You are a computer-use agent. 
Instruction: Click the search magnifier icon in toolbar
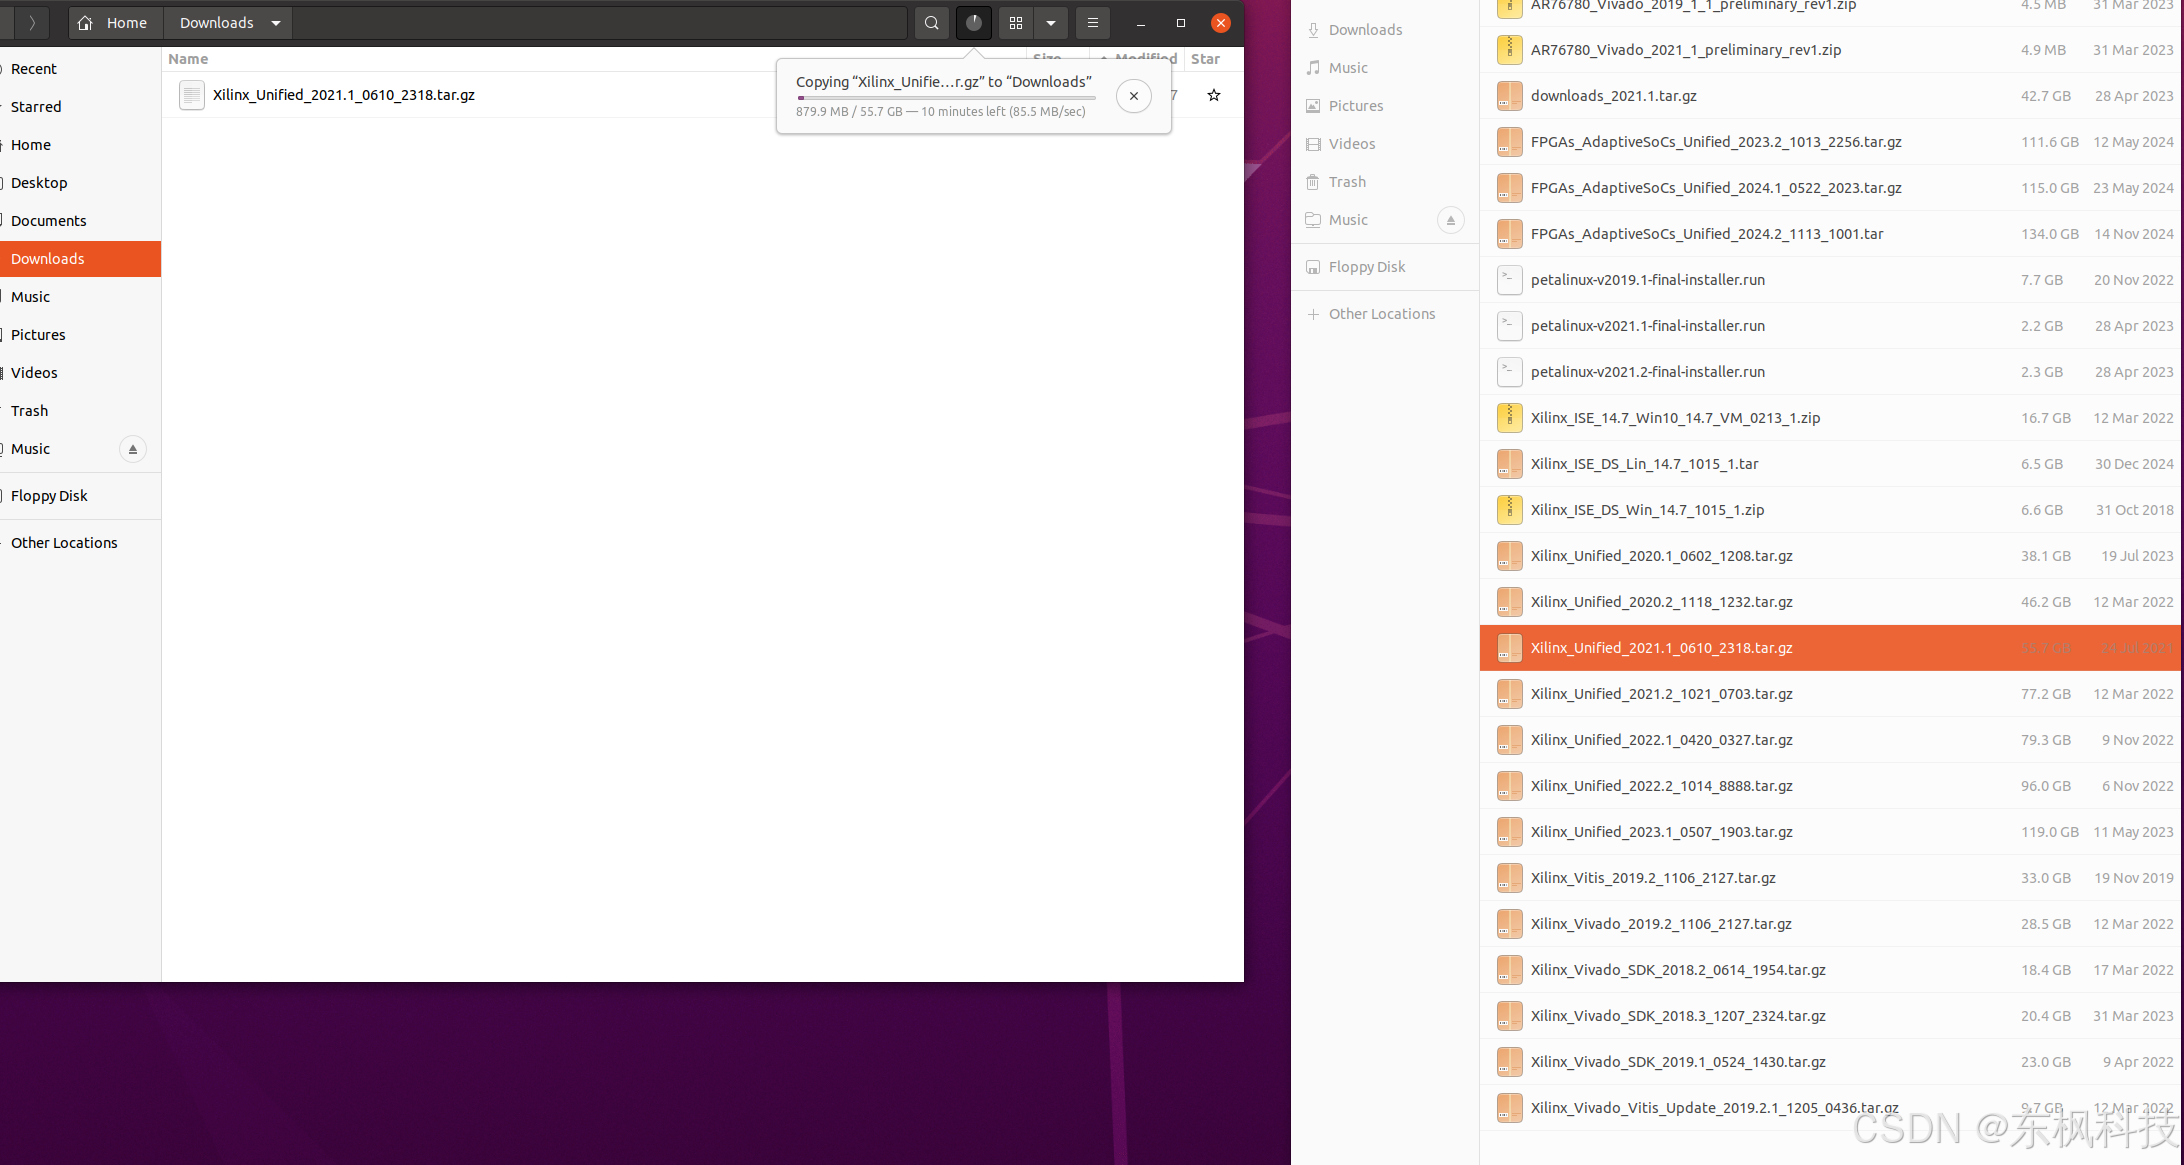coord(931,23)
